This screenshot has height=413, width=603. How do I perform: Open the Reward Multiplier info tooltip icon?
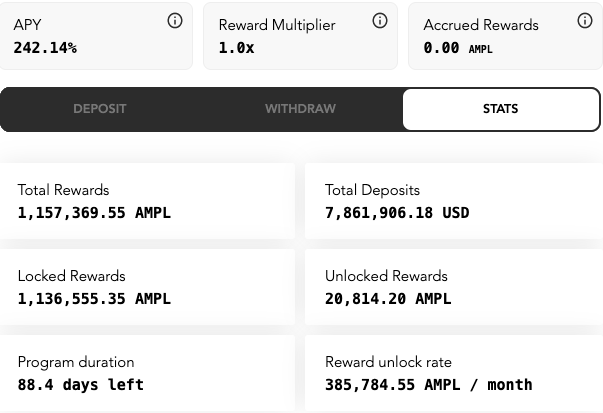tap(380, 20)
